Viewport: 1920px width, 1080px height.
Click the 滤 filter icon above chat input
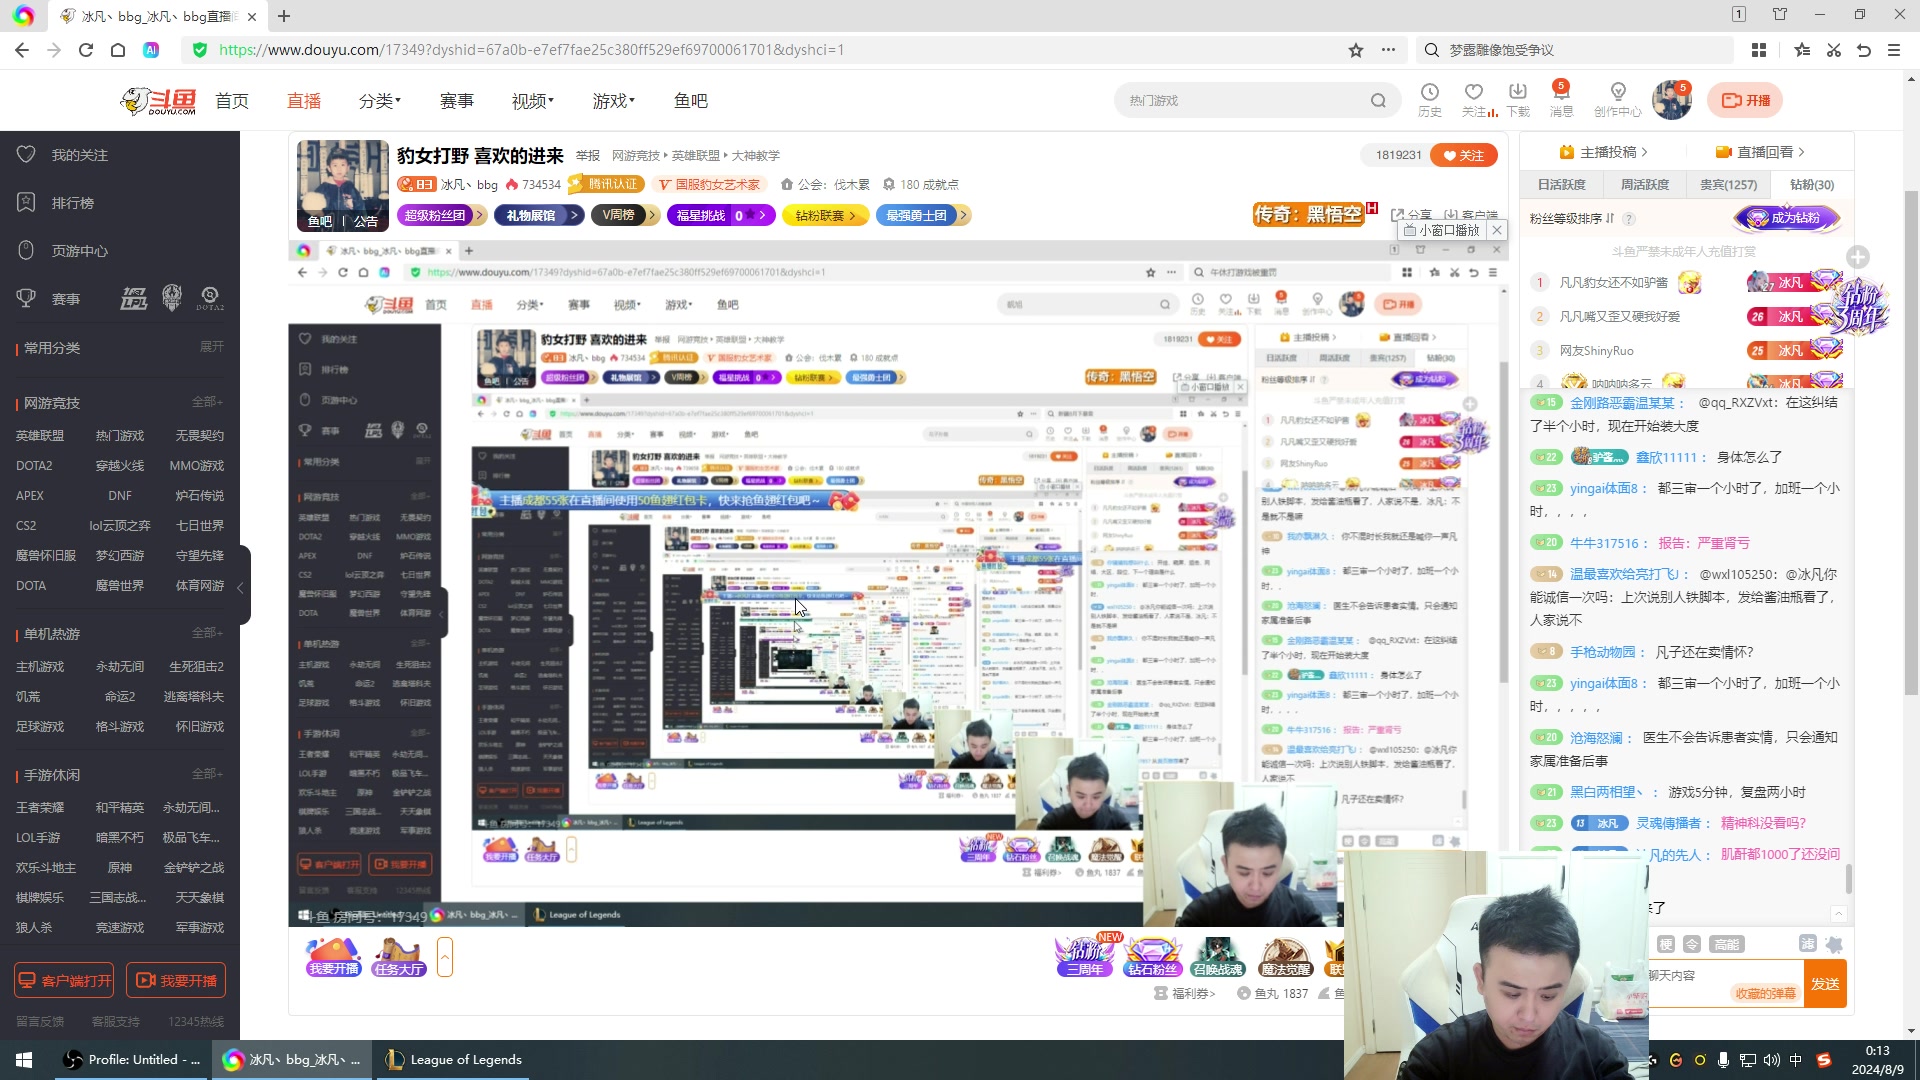[x=1808, y=944]
